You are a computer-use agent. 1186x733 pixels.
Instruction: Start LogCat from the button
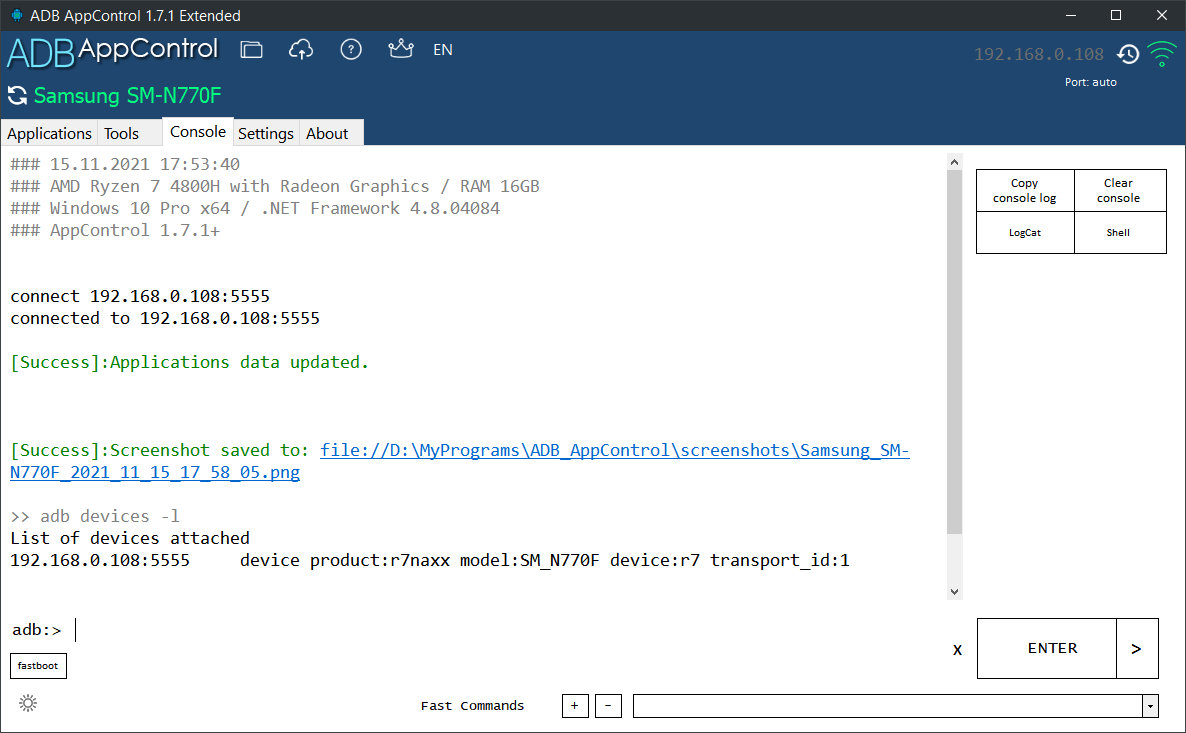pyautogui.click(x=1025, y=232)
